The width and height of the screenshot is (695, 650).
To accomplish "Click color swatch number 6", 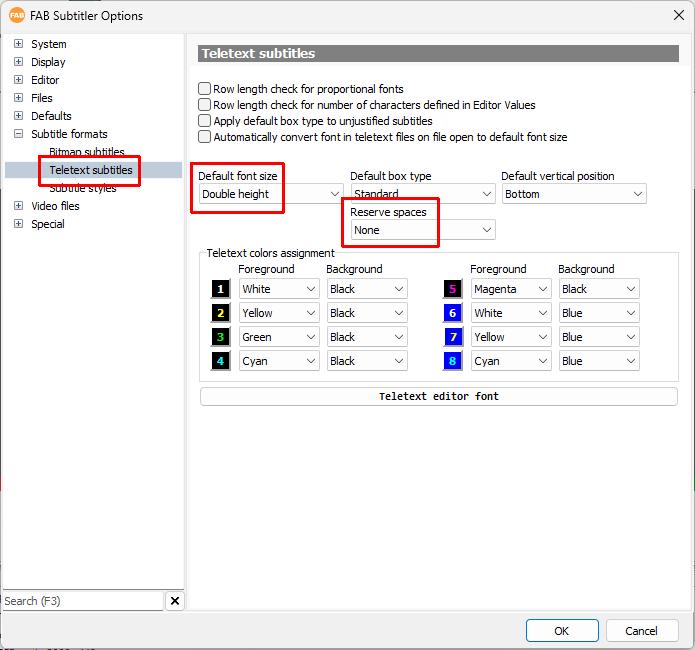I will [453, 313].
